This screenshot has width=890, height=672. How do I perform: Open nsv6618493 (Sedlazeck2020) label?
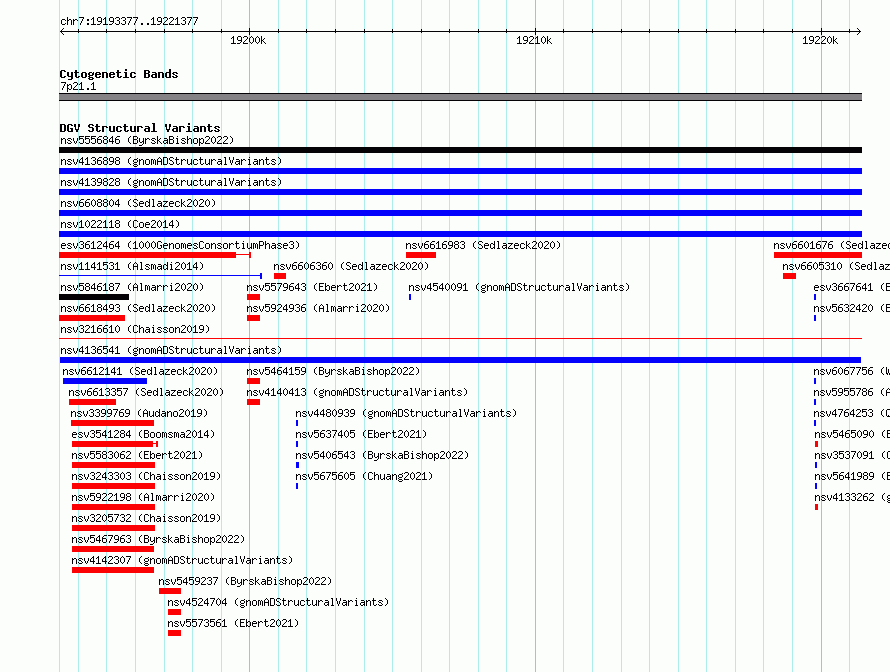[138, 308]
